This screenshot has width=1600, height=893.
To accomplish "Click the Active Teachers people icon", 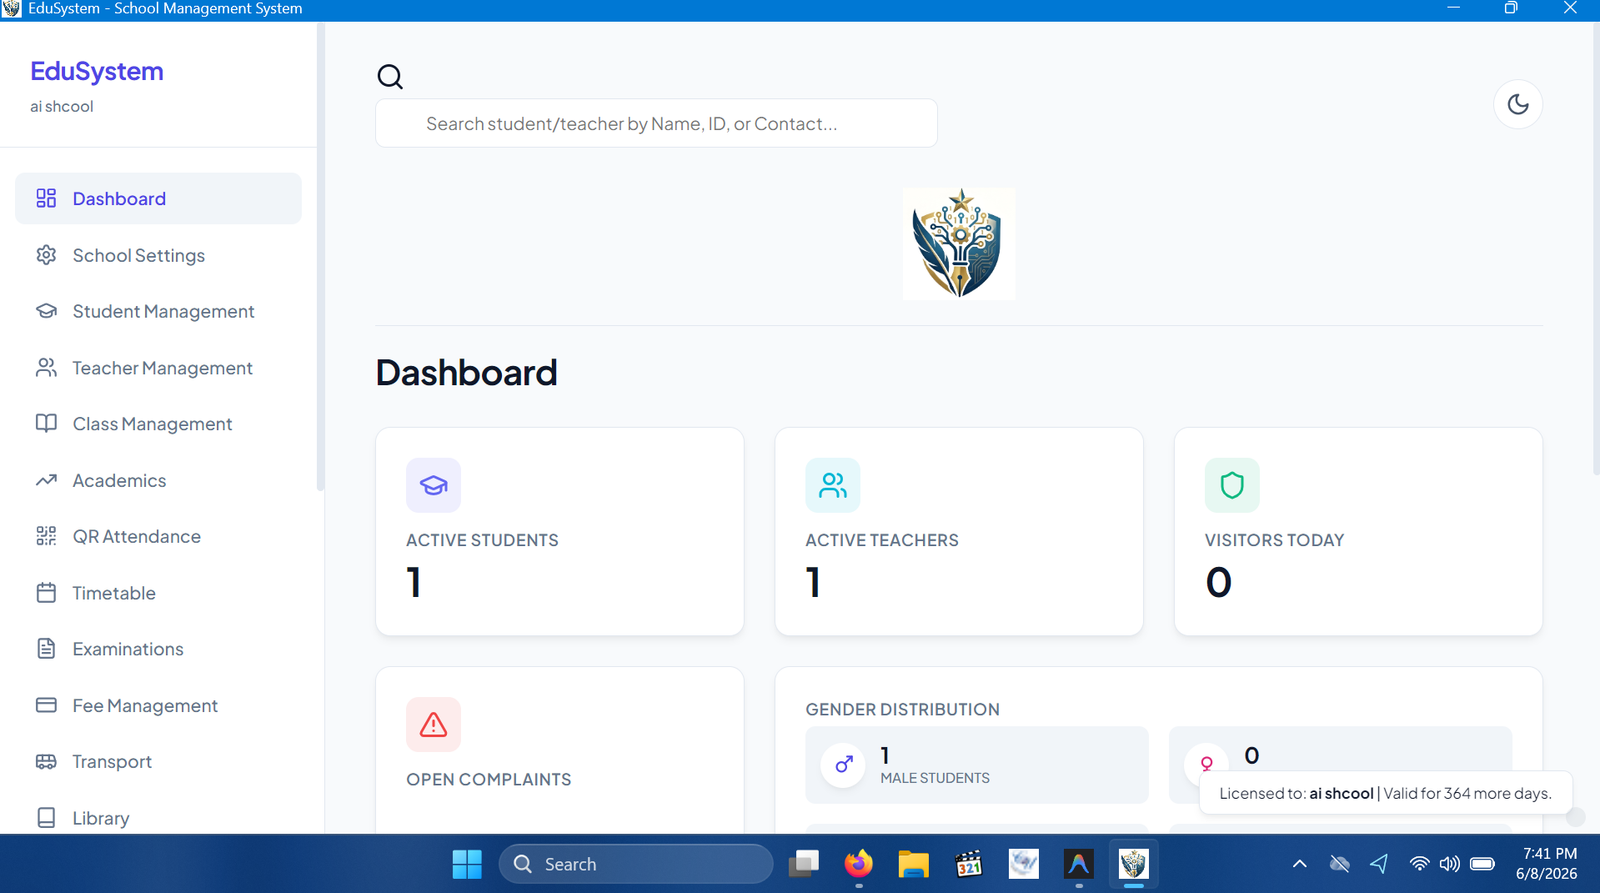I will click(833, 485).
